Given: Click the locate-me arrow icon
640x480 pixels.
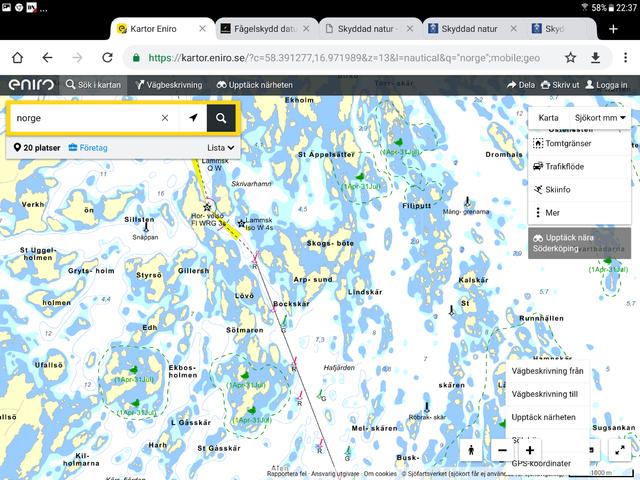Looking at the screenshot, I should (193, 118).
